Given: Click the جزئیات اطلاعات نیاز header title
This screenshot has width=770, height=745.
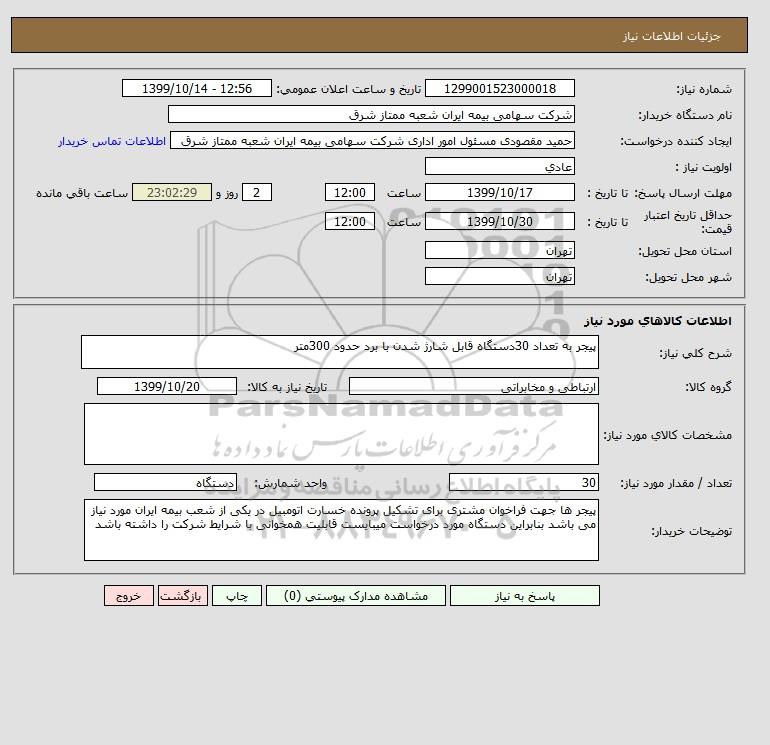Looking at the screenshot, I should 671,36.
